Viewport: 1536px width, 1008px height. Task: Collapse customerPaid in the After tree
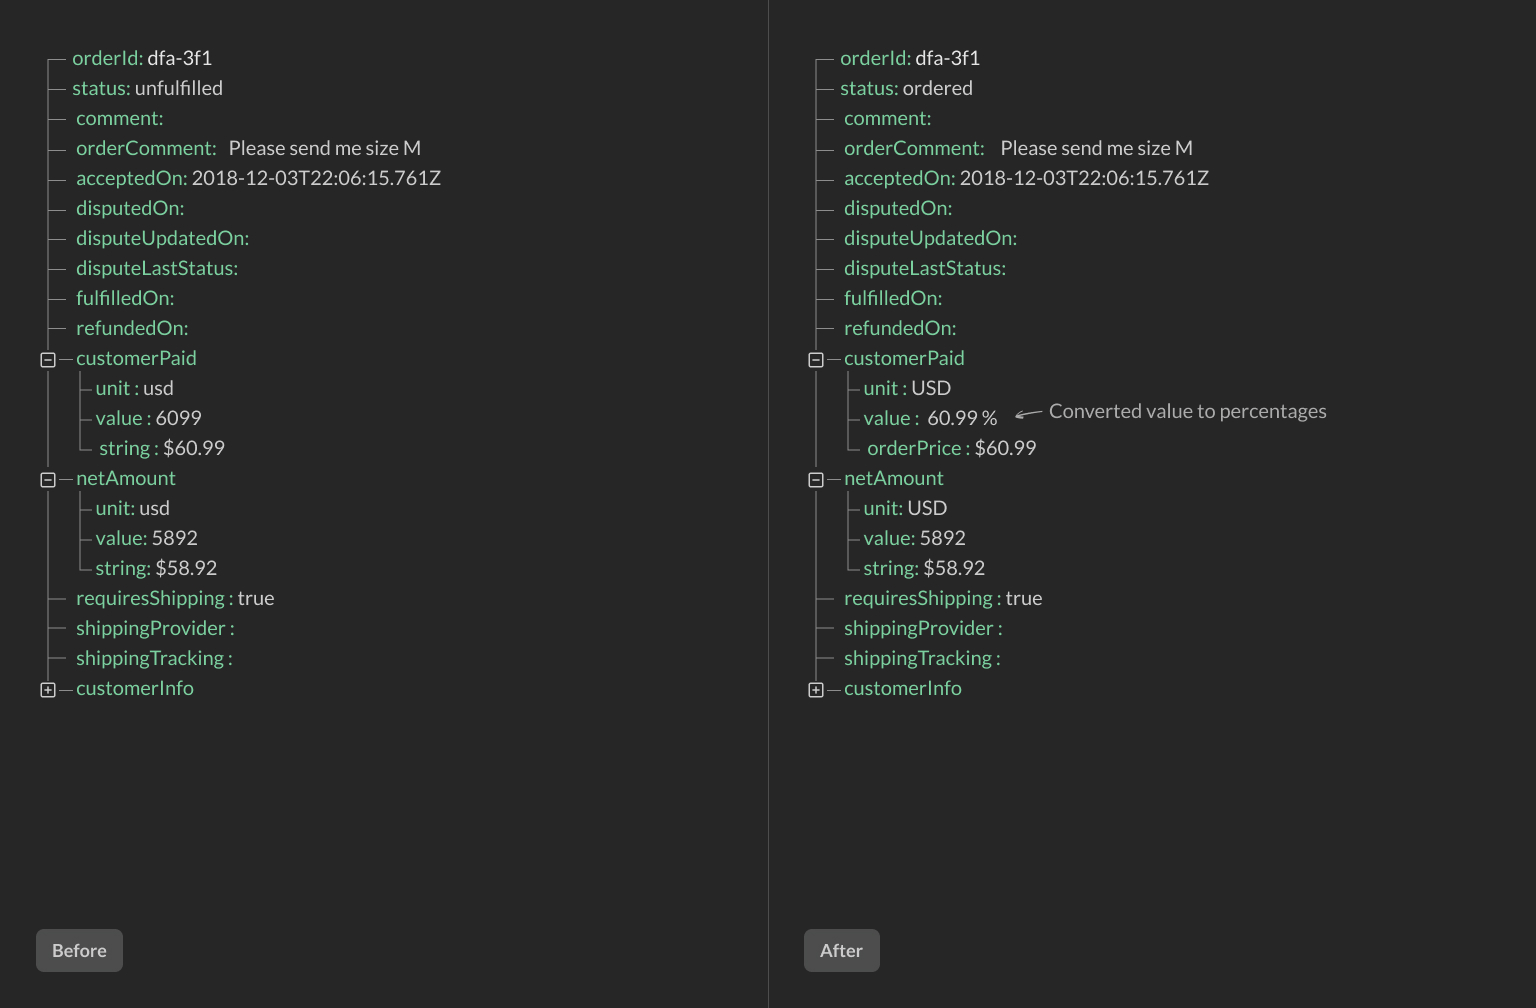[815, 358]
